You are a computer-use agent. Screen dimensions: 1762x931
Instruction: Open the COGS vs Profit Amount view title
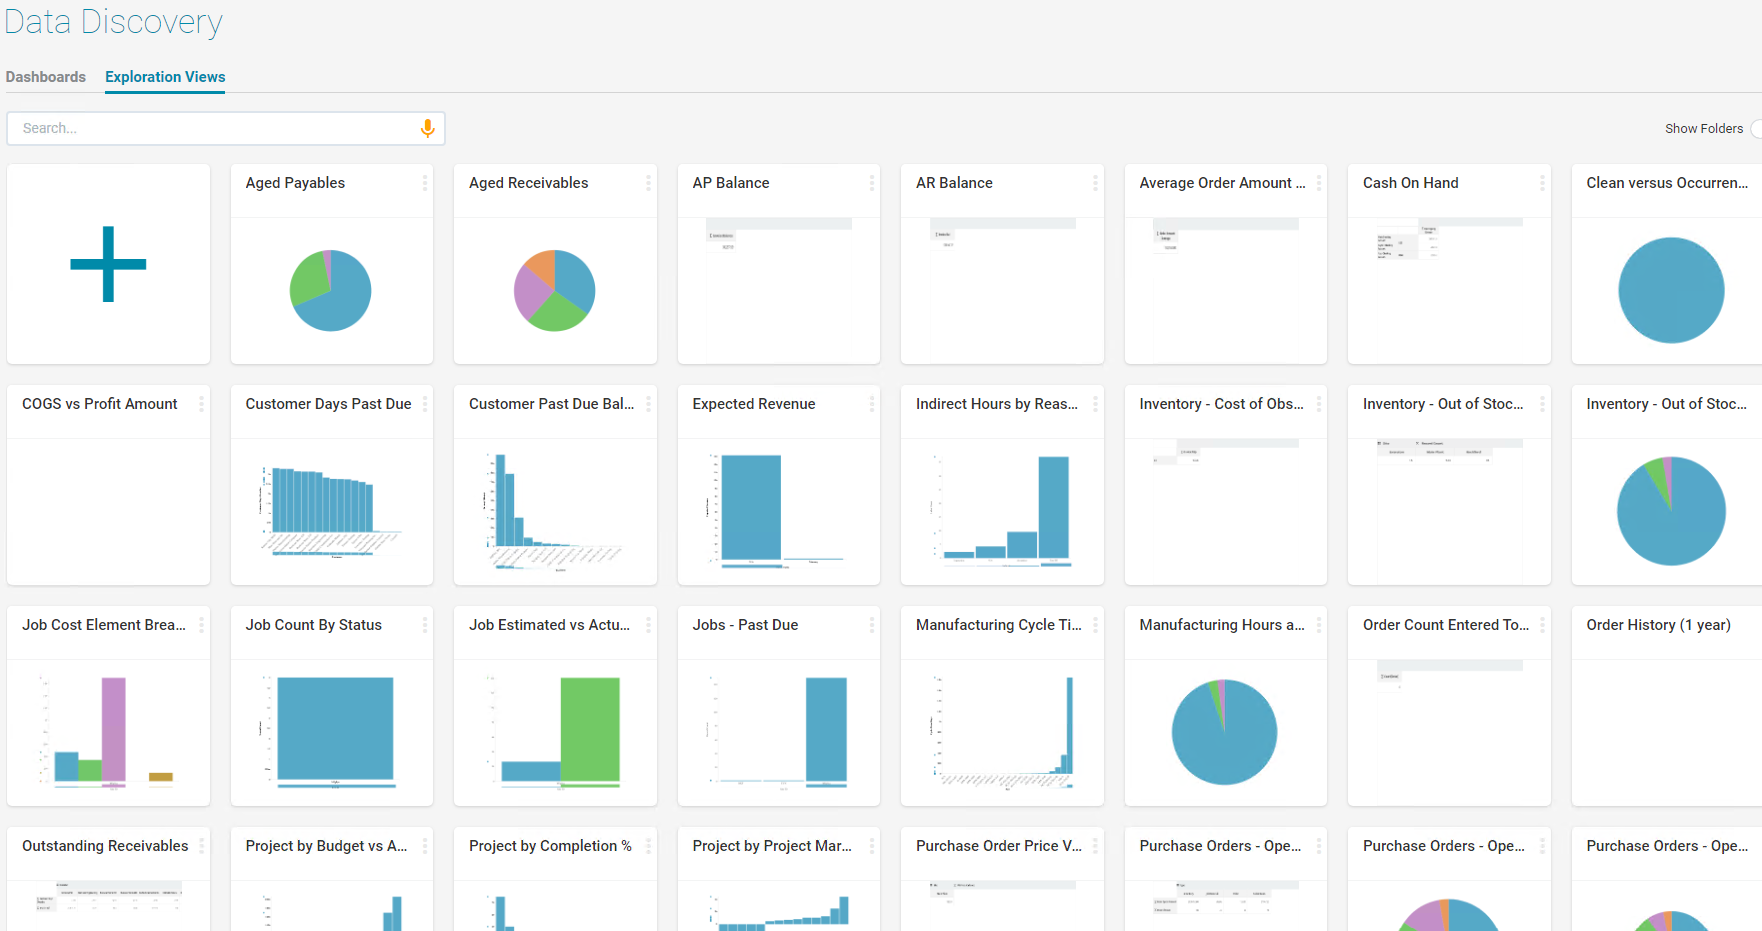tap(100, 404)
